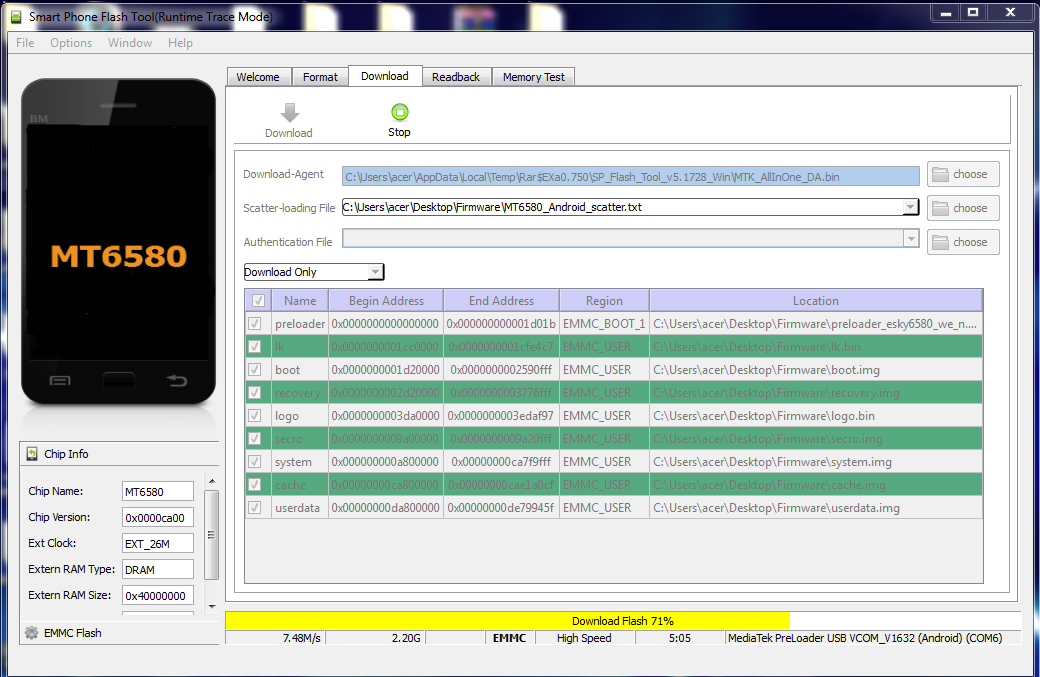Click choose button for Download-Agent
Screen dimensions: 1040x677
click(x=963, y=174)
